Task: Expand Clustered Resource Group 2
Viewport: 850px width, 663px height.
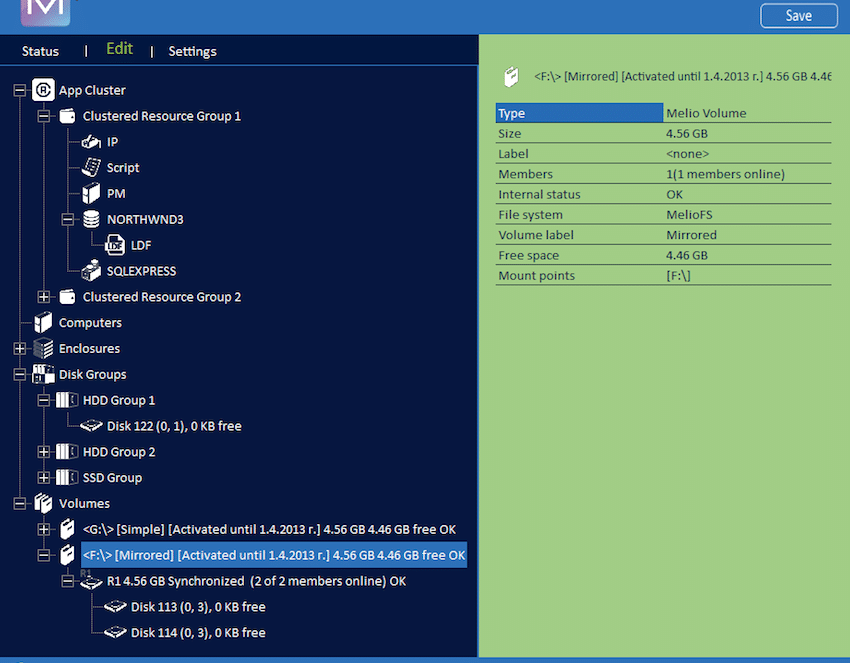Action: 43,297
